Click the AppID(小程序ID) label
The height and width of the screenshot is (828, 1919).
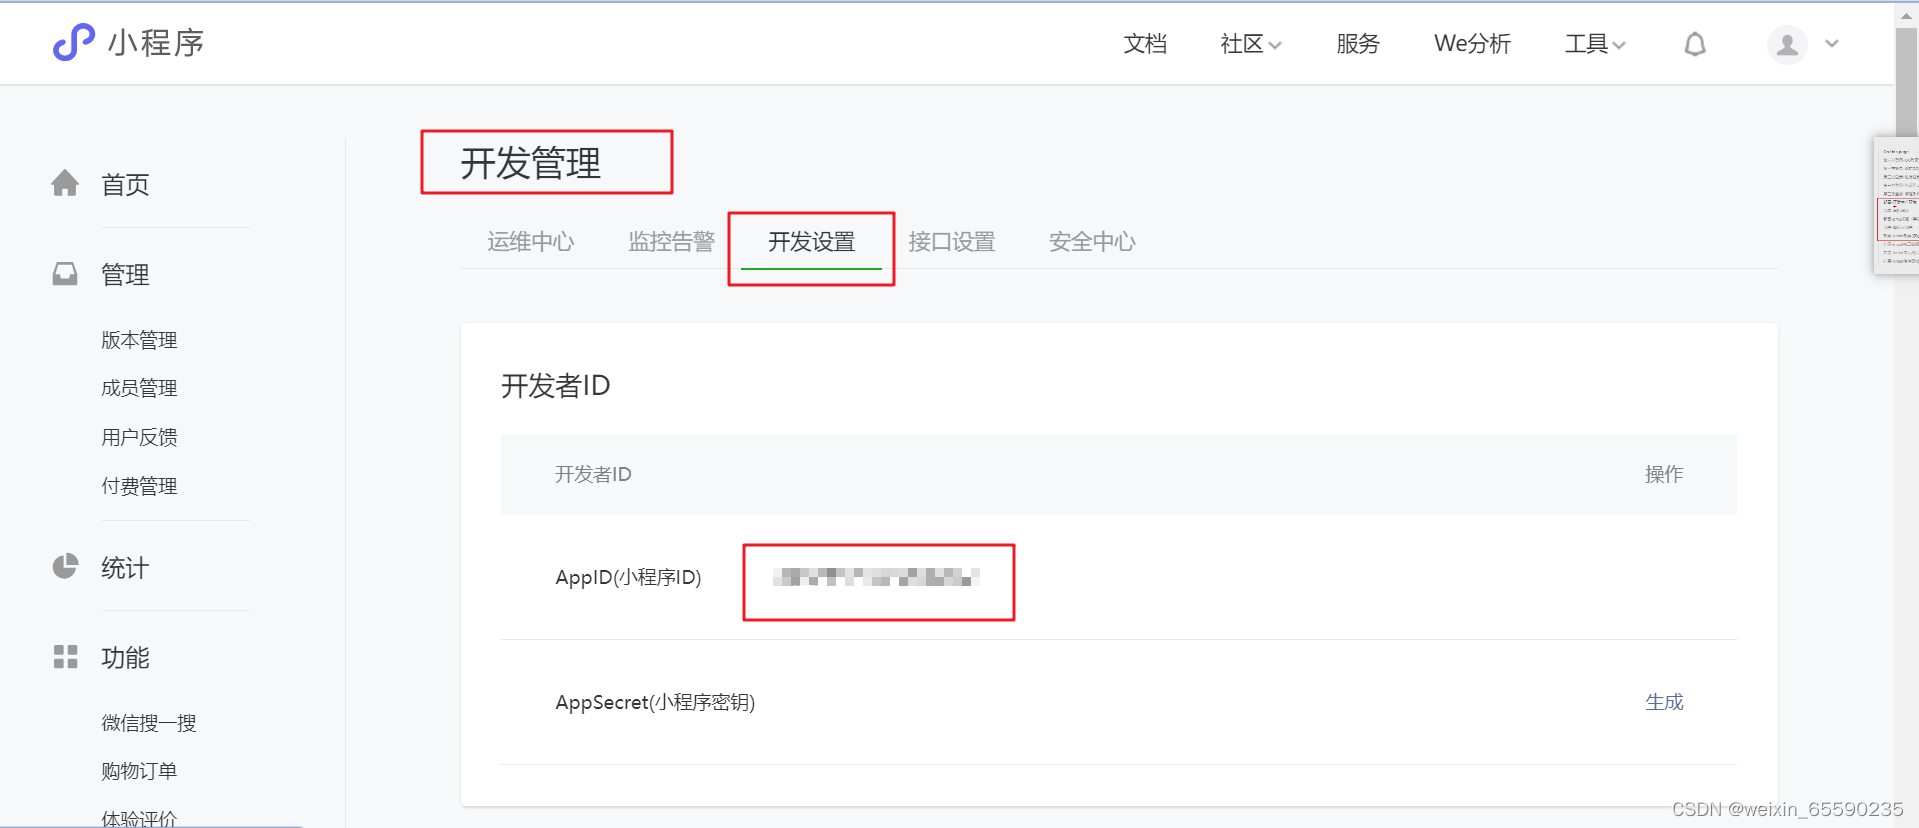click(x=628, y=577)
